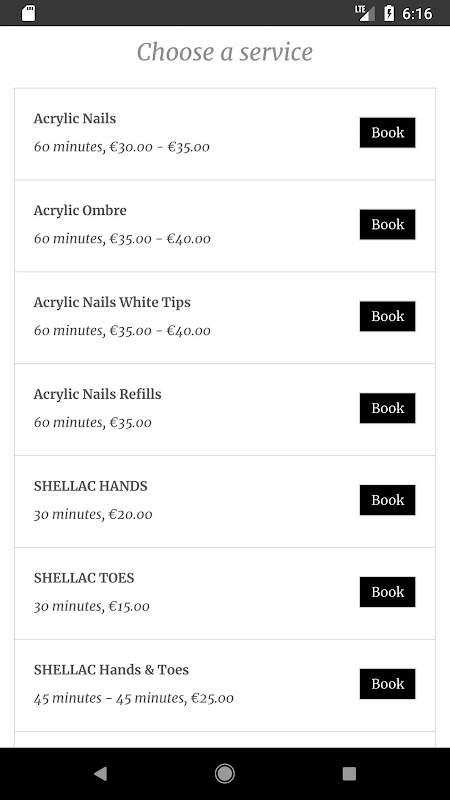Tap the Android back navigation icon
The image size is (450, 800).
coord(101,773)
